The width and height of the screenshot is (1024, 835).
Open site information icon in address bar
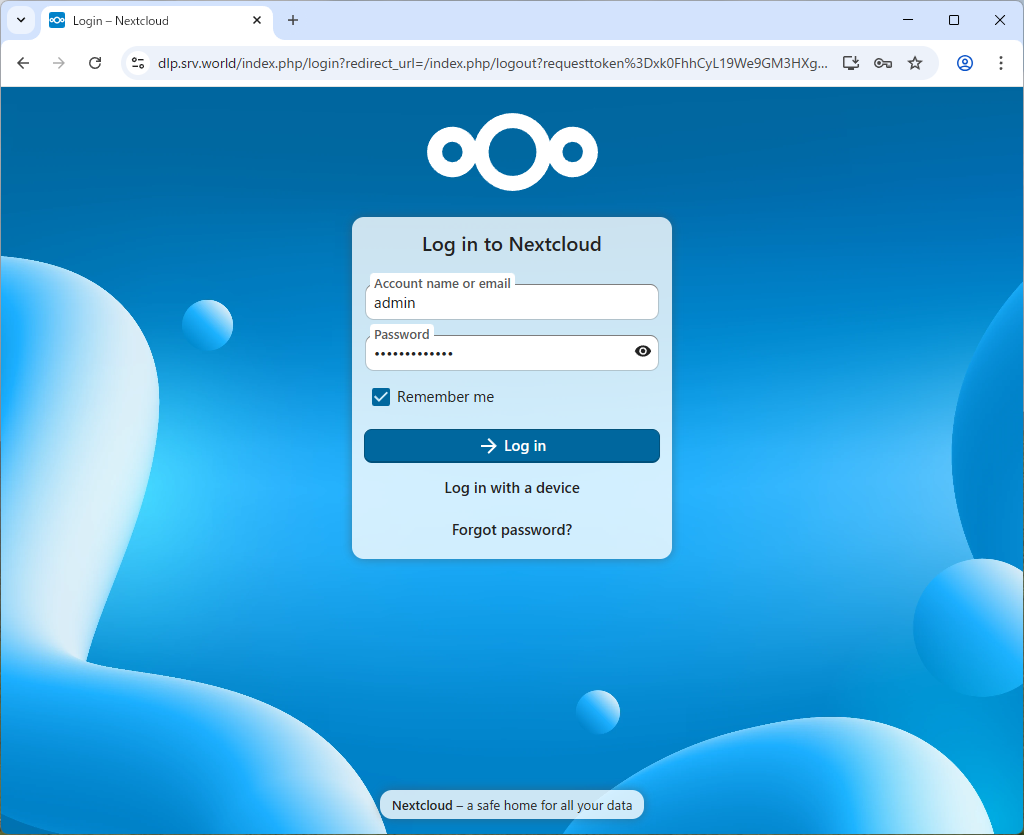point(138,63)
